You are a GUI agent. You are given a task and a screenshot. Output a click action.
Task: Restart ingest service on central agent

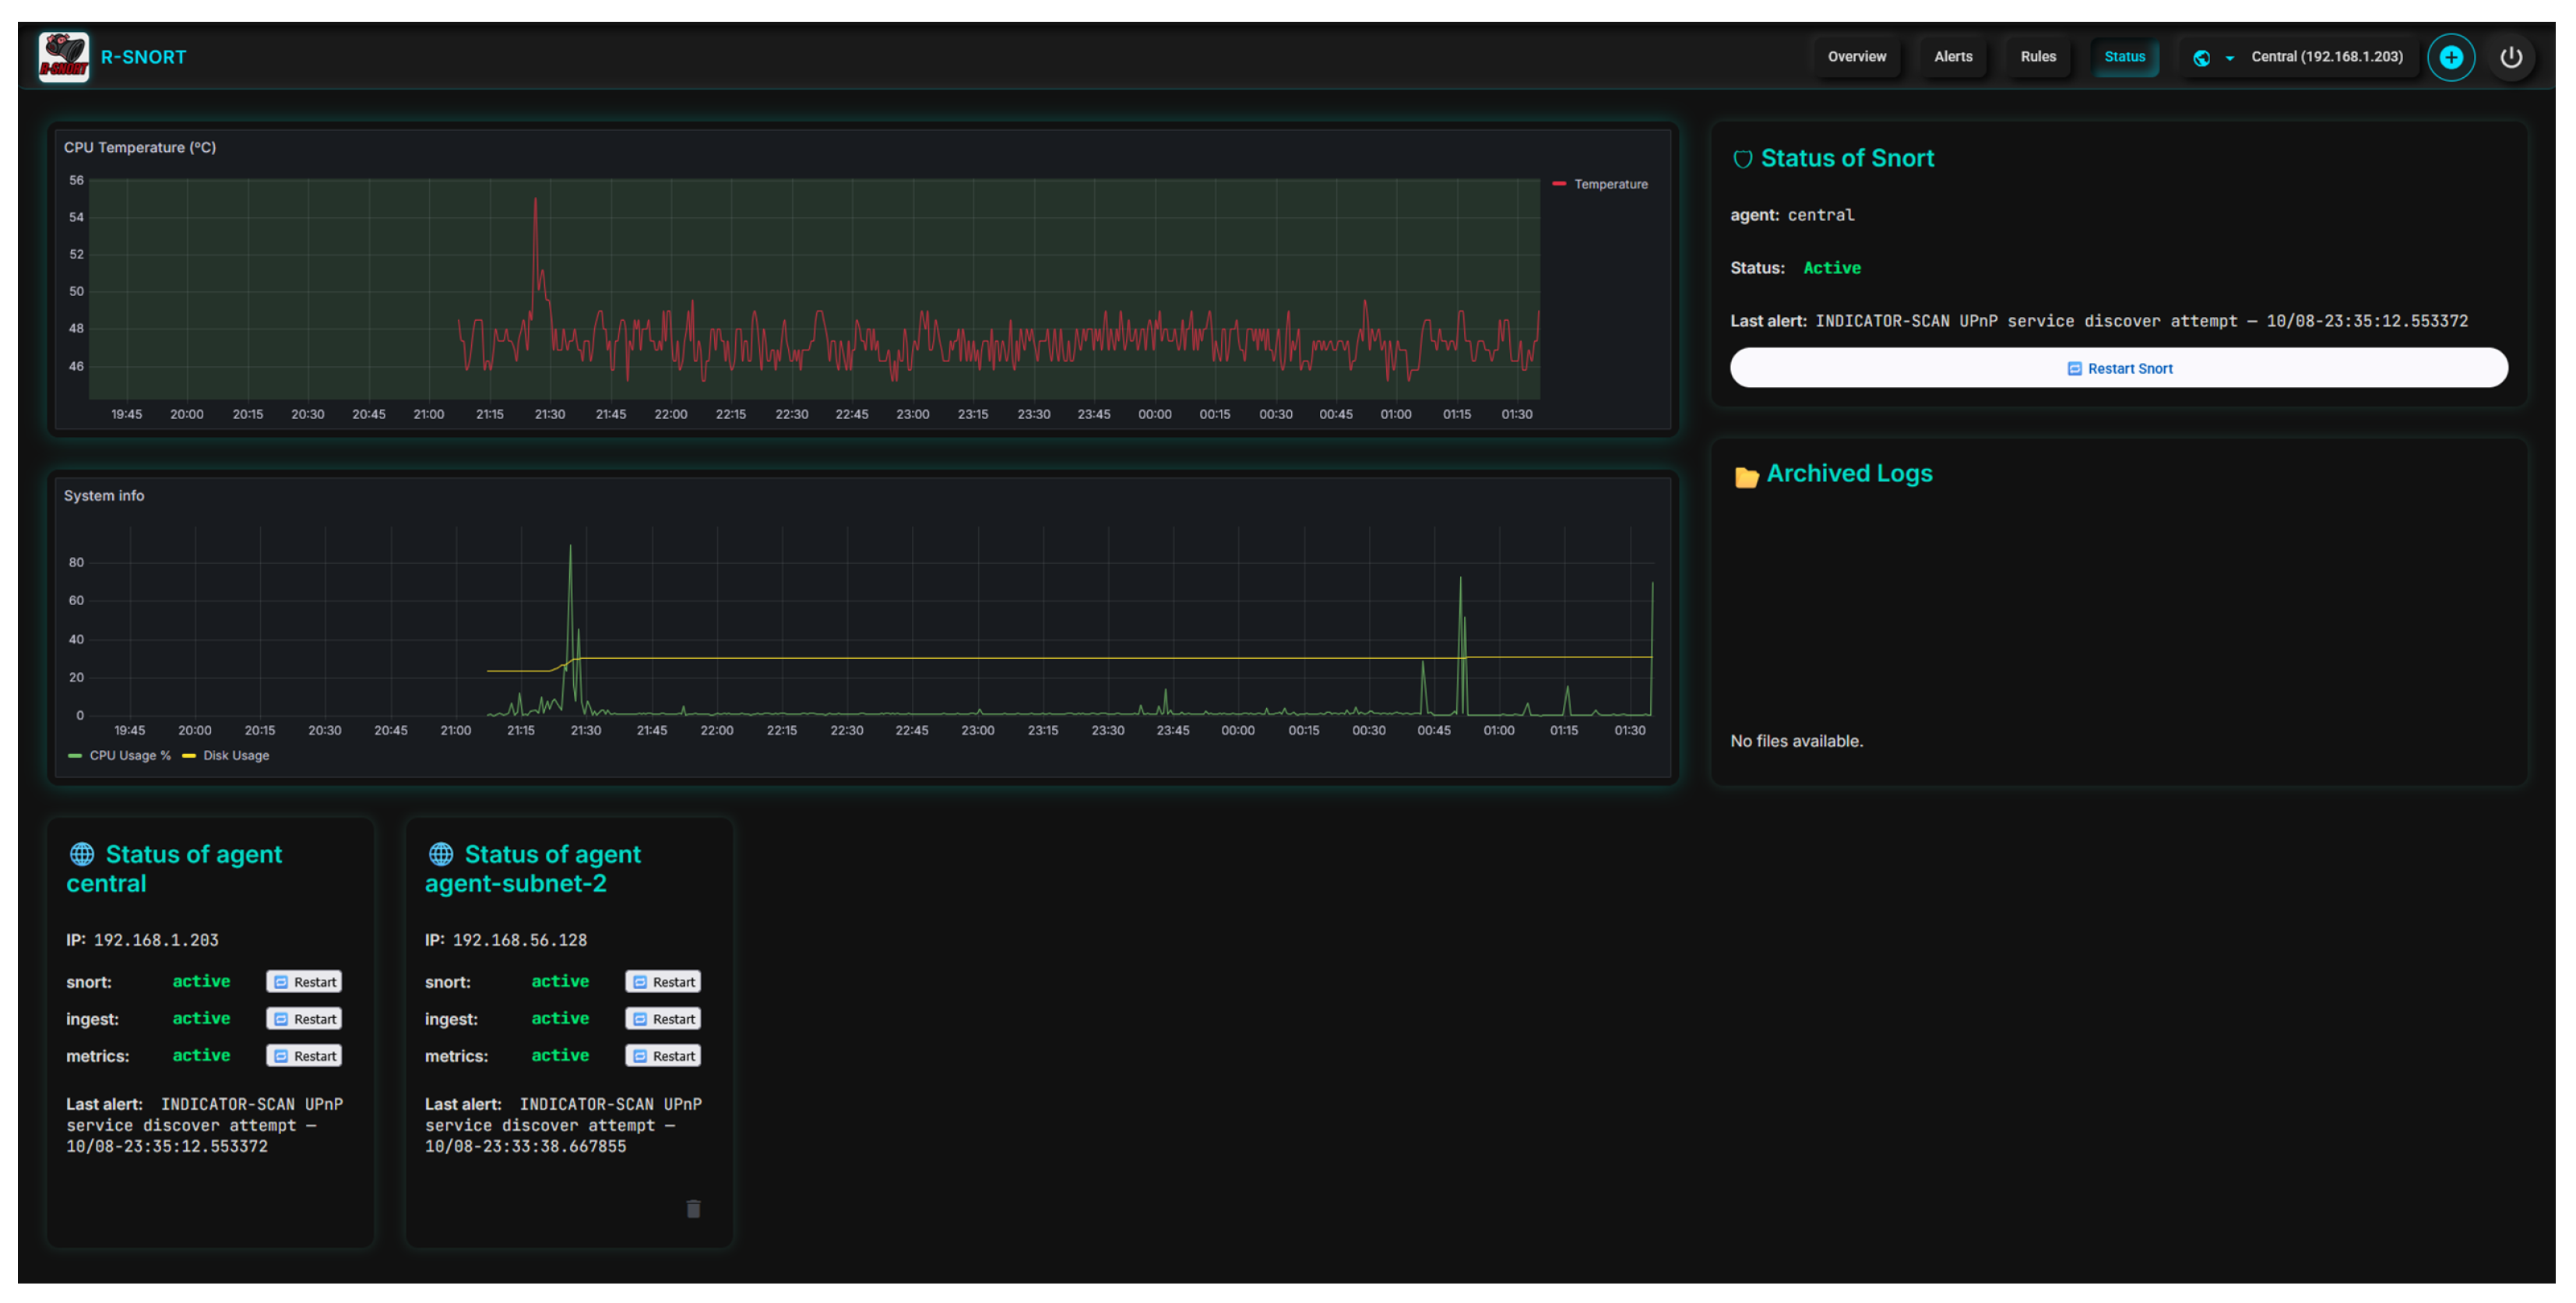[304, 1019]
